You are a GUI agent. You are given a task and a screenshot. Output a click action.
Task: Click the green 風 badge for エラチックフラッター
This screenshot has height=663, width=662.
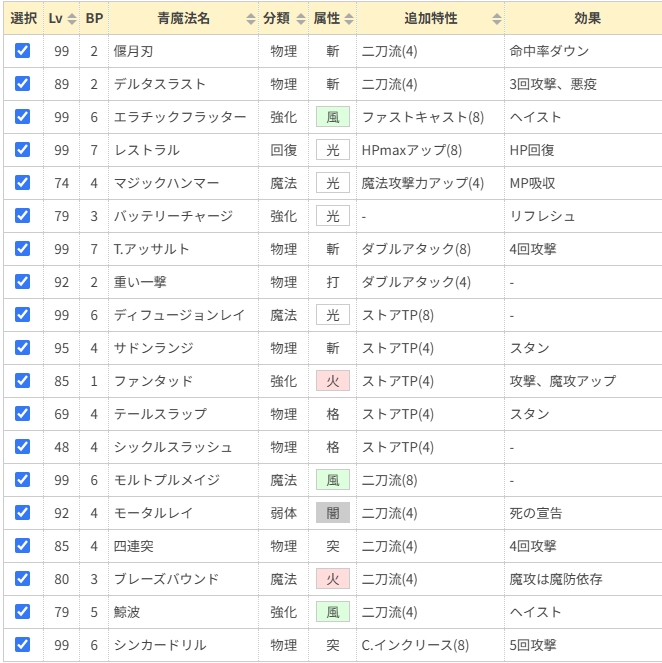tap(332, 117)
